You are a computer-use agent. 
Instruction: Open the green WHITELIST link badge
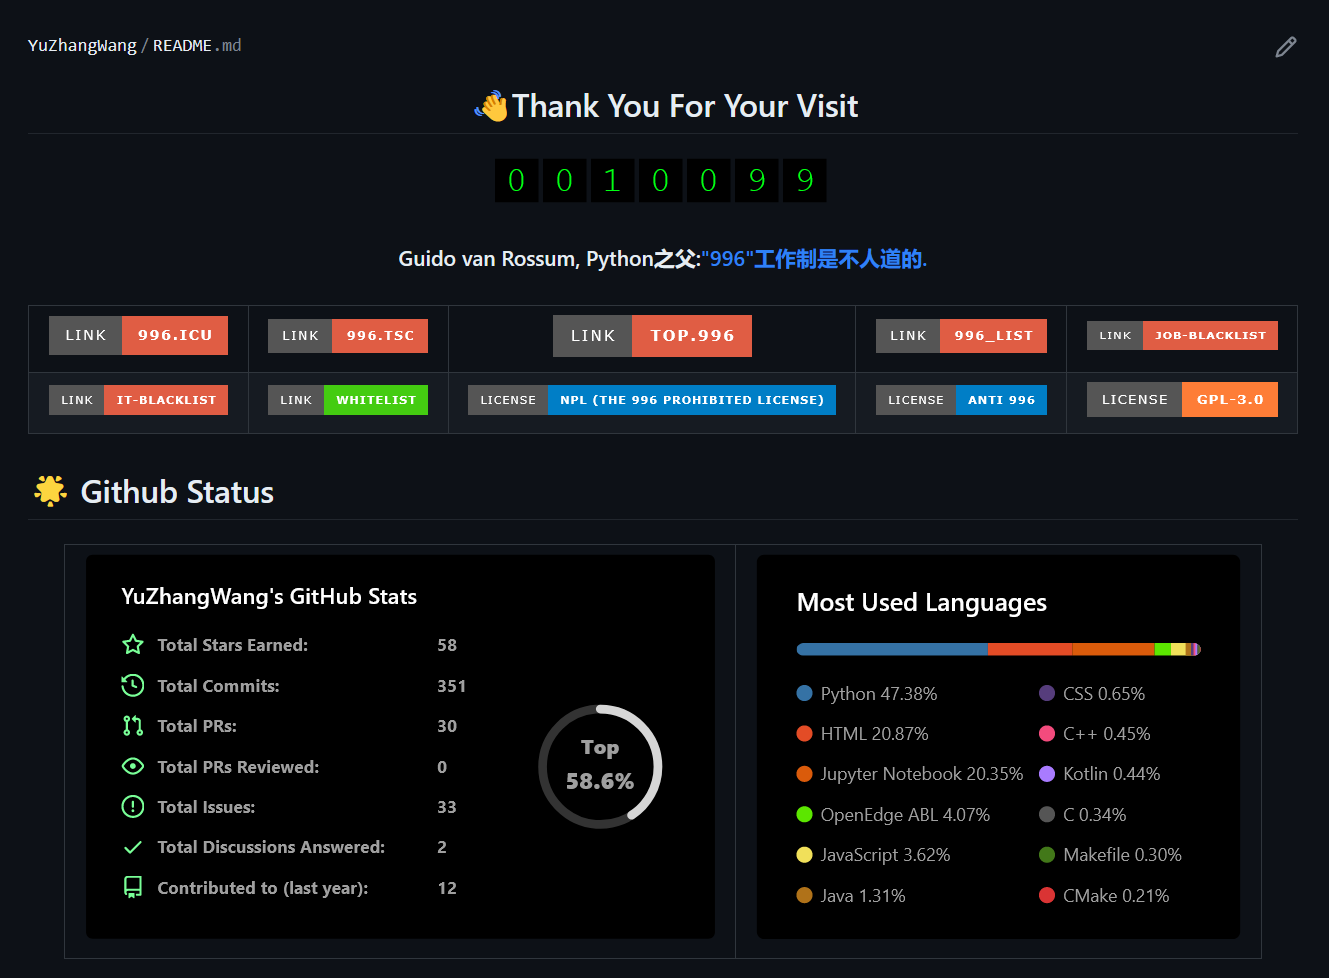[x=348, y=400]
